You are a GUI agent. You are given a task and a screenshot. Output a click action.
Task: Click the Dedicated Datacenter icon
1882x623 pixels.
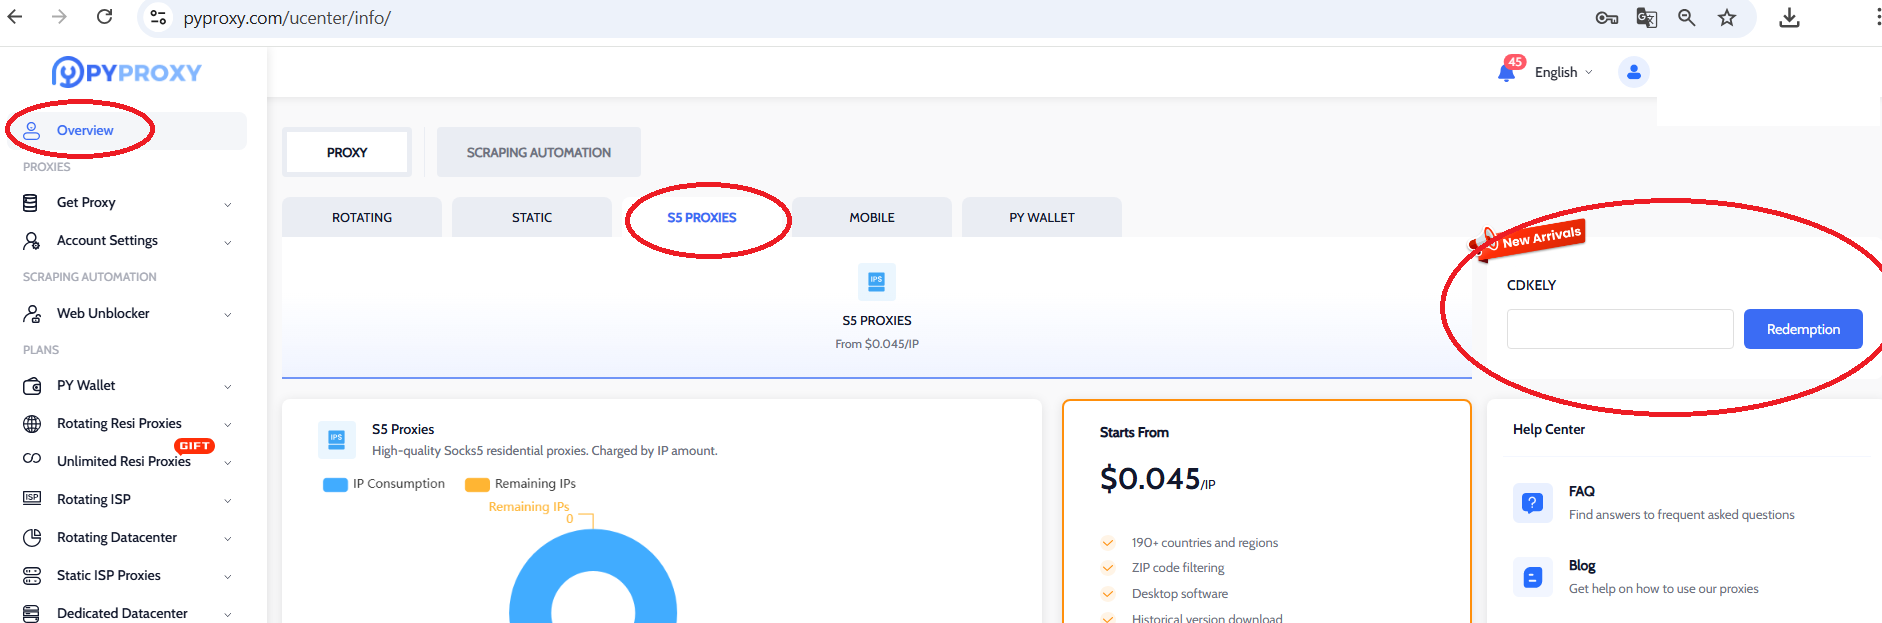(32, 614)
